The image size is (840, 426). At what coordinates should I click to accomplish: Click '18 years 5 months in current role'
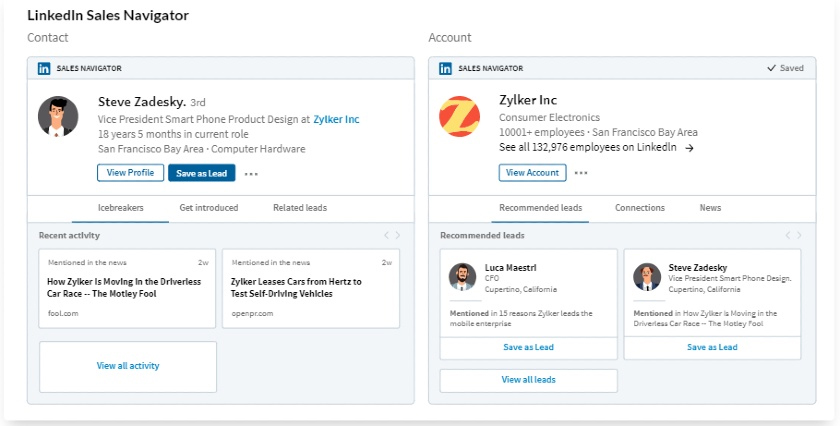coord(173,134)
